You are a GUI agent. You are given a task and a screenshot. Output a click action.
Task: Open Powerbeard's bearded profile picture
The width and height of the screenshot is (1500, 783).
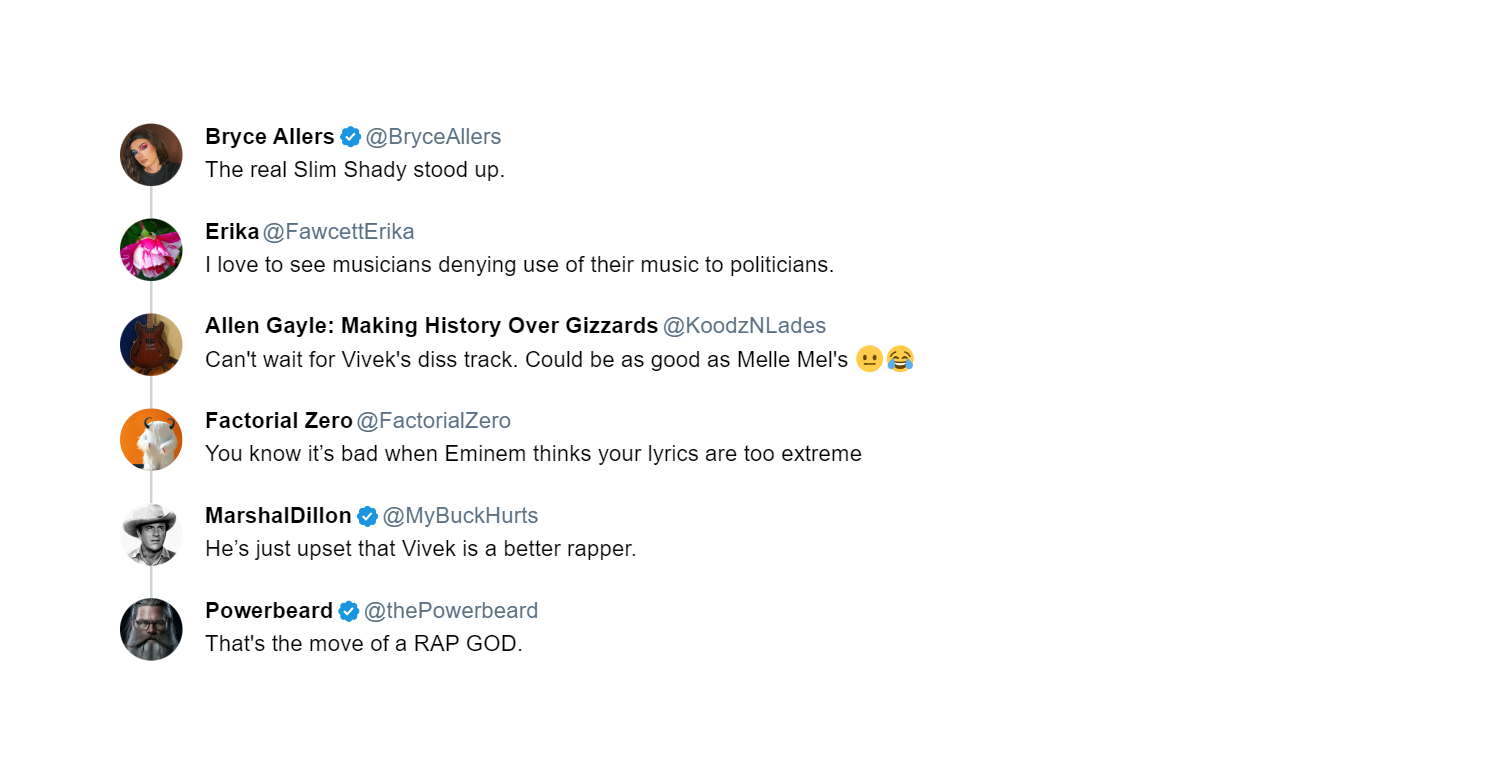pos(151,630)
